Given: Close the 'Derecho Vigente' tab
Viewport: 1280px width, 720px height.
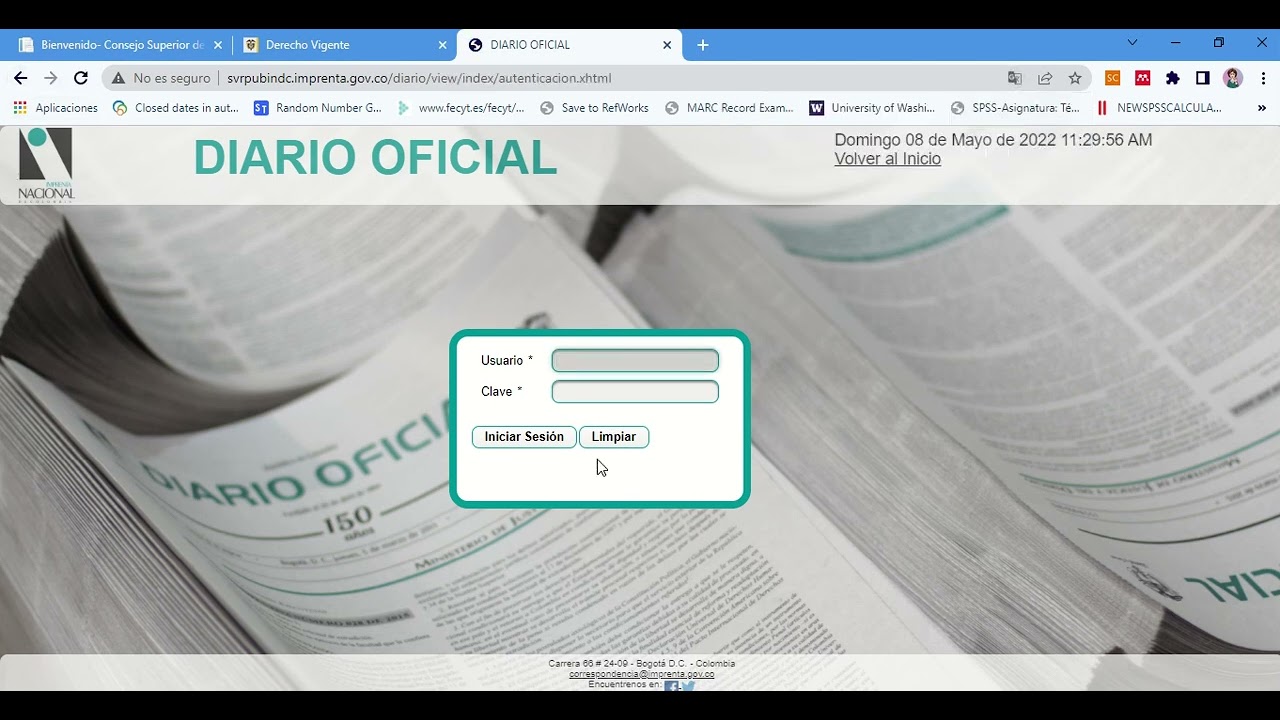Looking at the screenshot, I should 442,45.
